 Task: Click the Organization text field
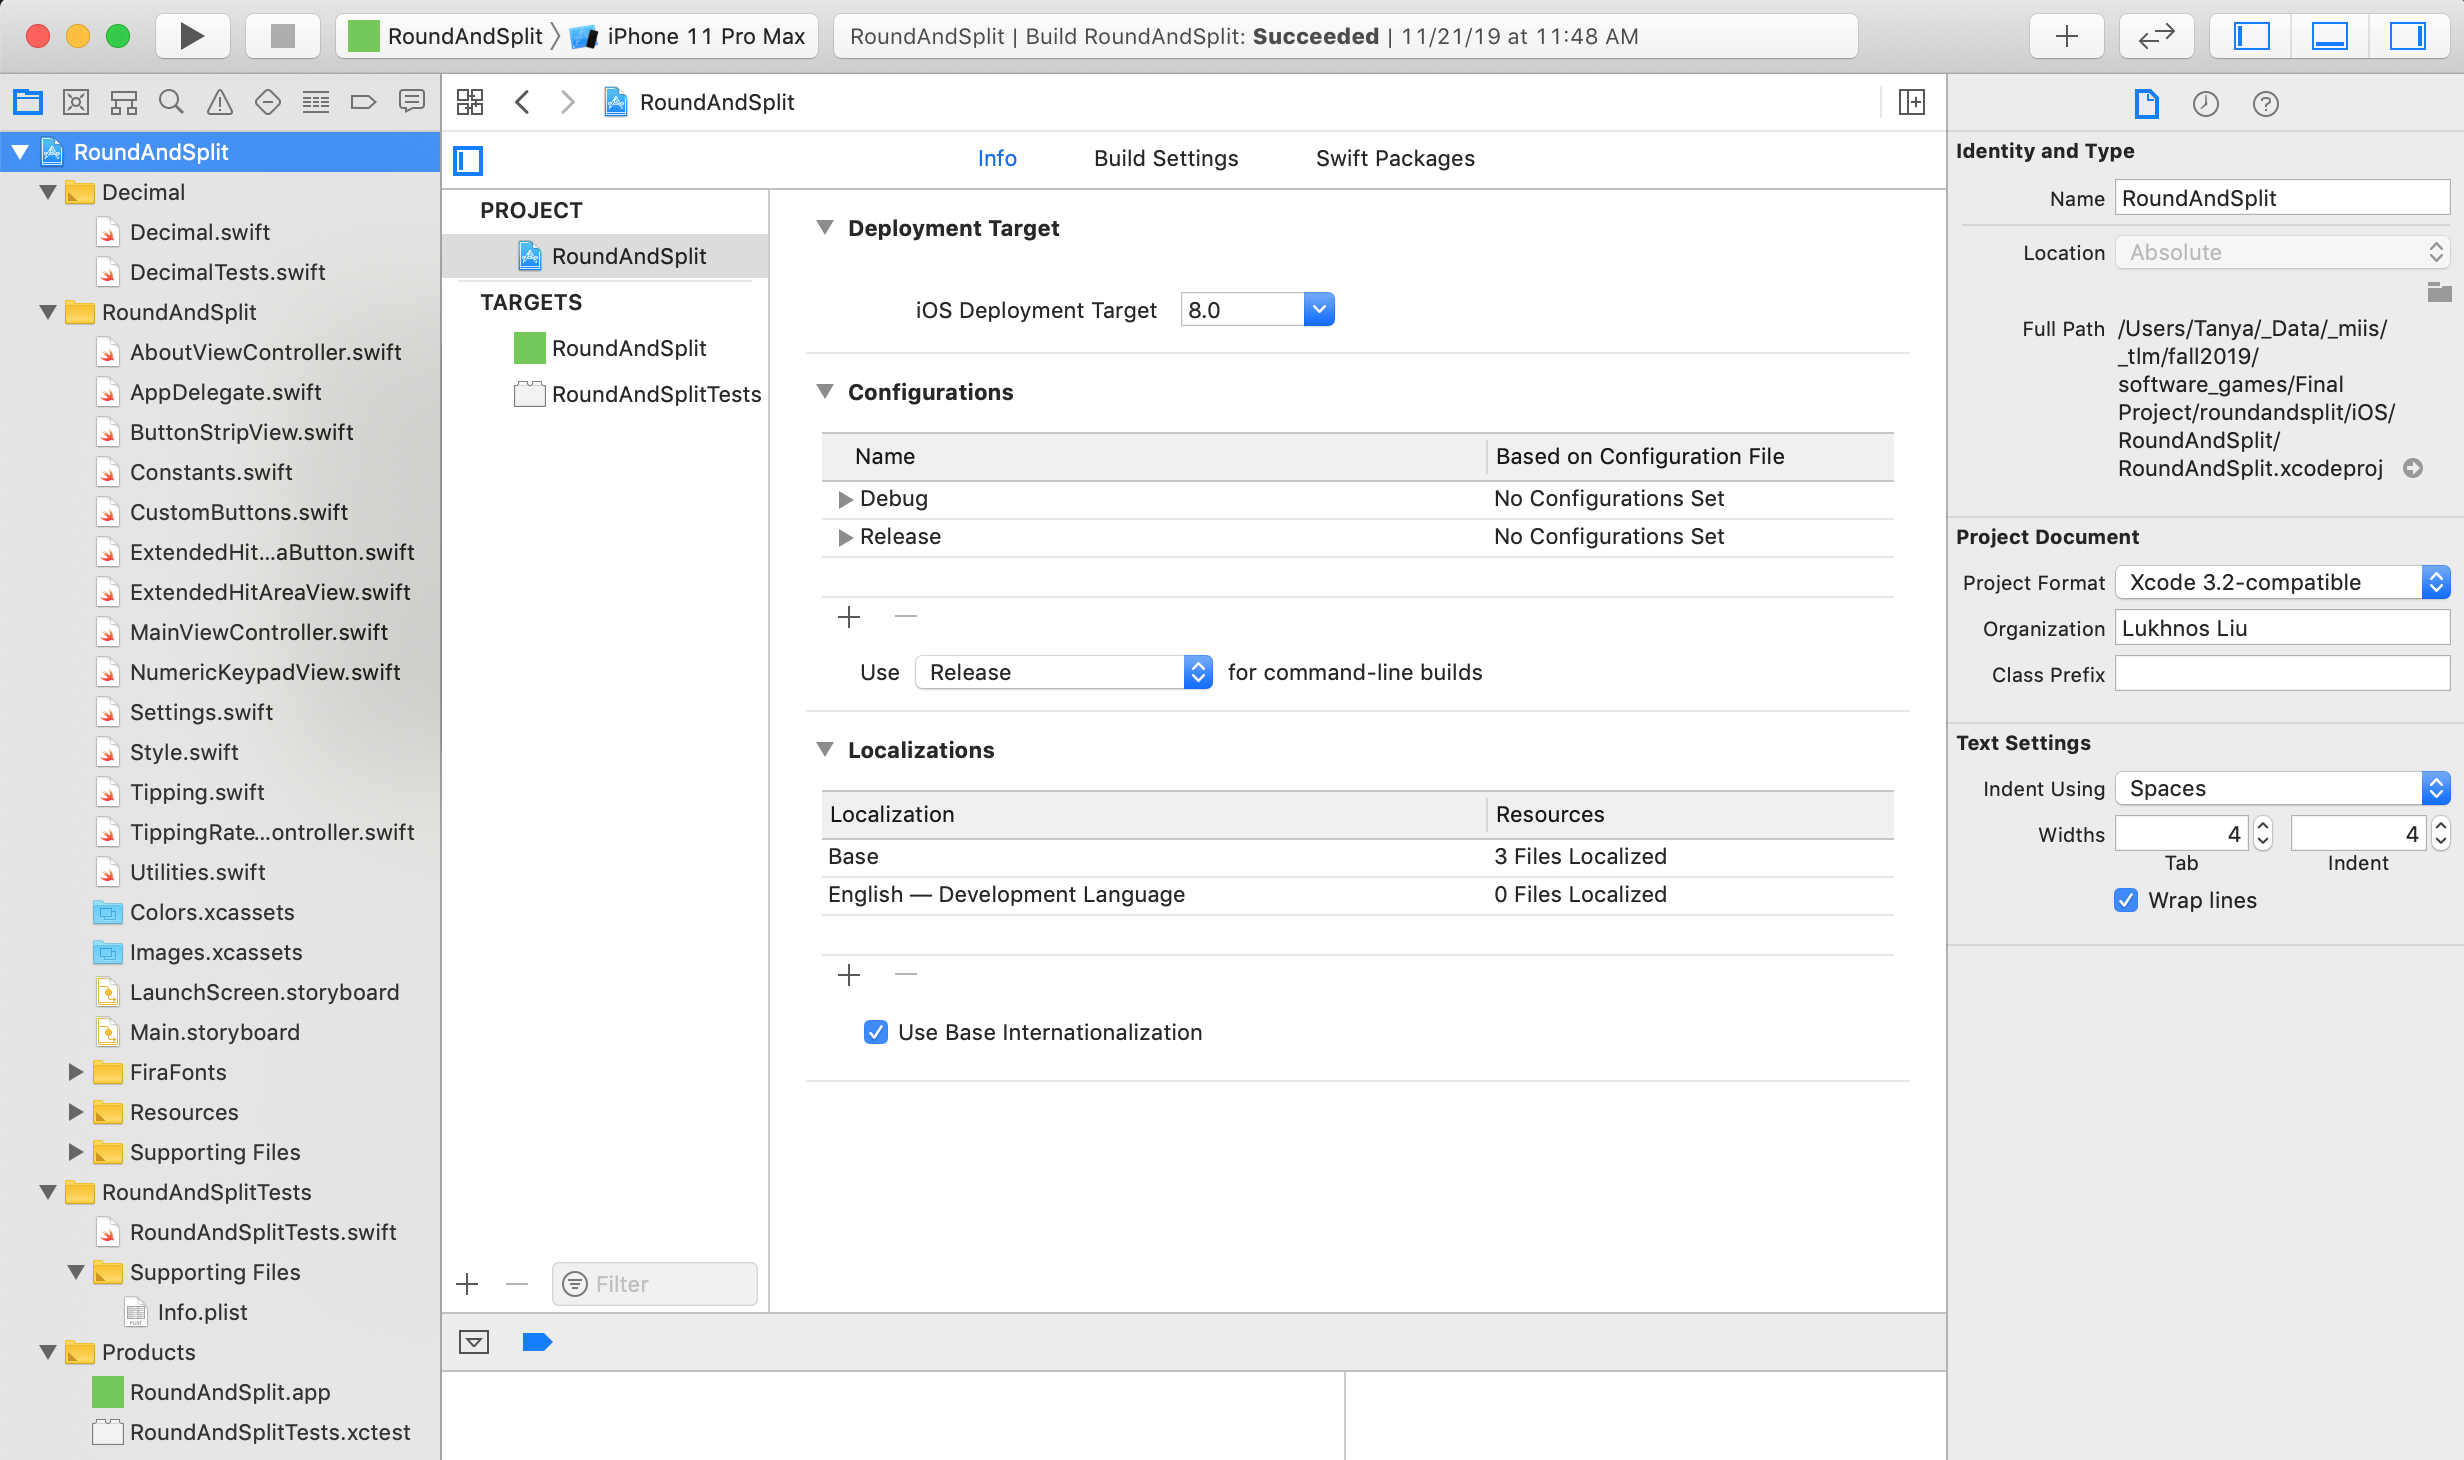[x=2282, y=628]
